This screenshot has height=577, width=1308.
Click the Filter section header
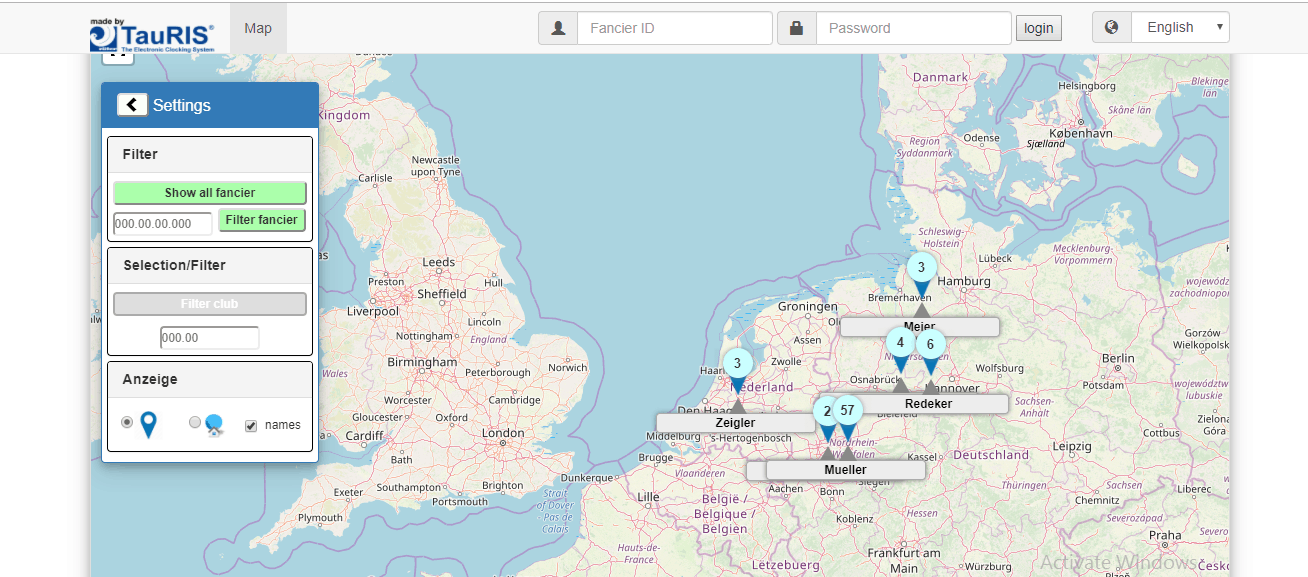point(210,155)
